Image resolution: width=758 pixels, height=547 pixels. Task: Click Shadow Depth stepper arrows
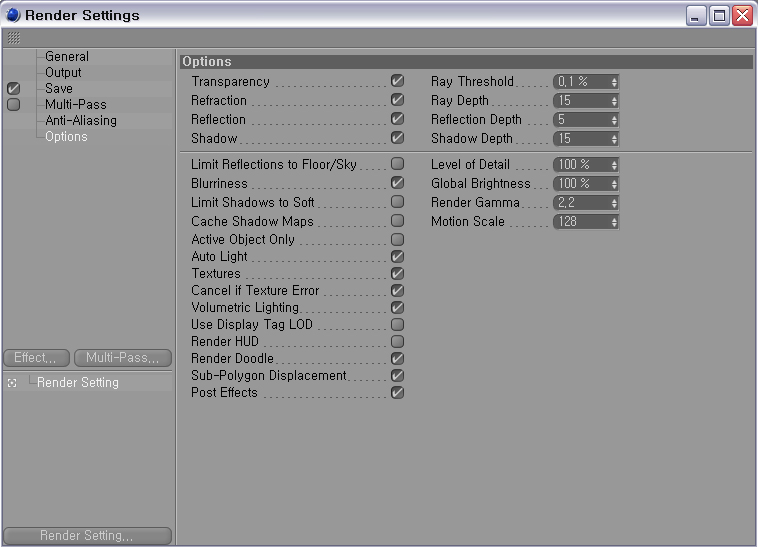[614, 139]
